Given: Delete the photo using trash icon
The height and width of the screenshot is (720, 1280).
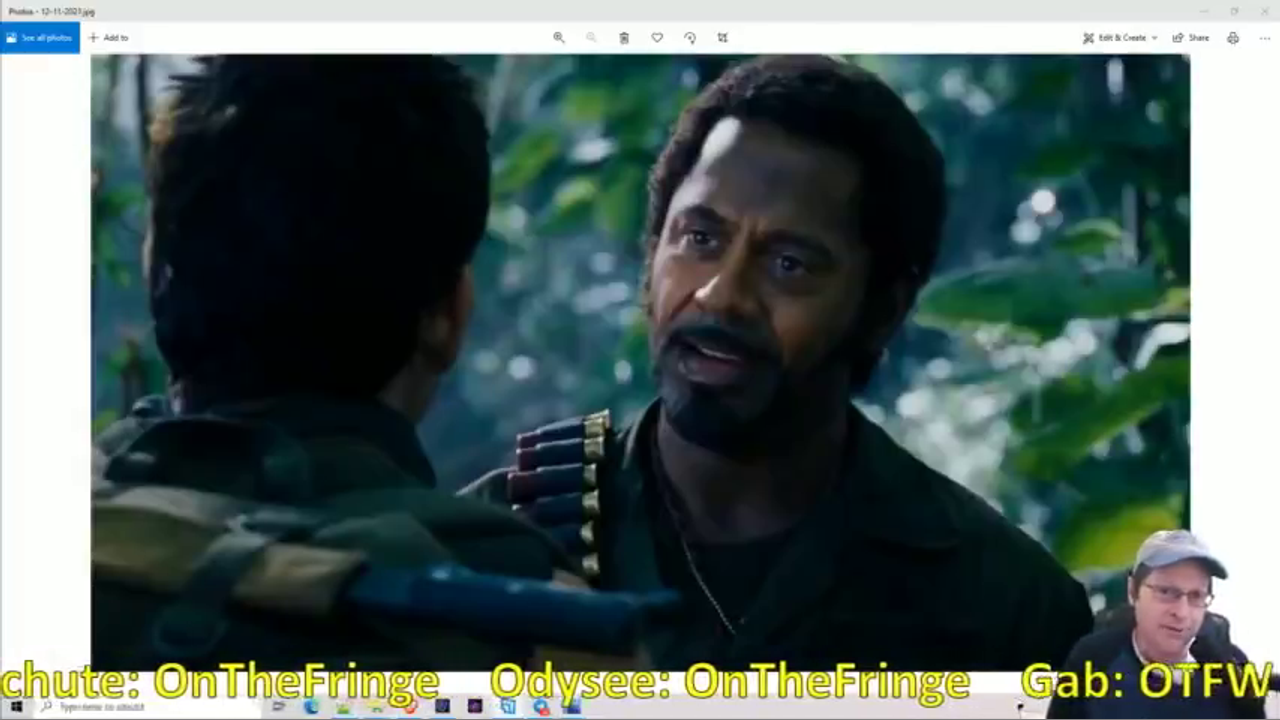Looking at the screenshot, I should 624,38.
